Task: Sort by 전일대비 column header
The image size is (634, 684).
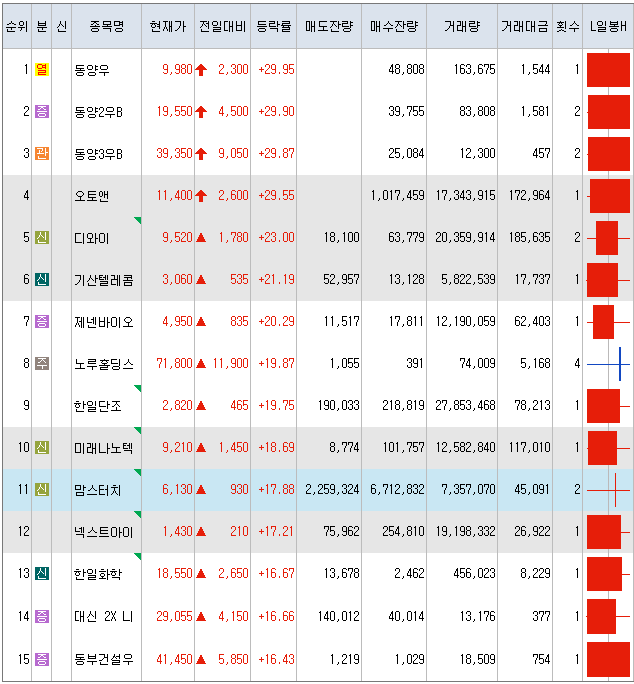Action: (223, 27)
